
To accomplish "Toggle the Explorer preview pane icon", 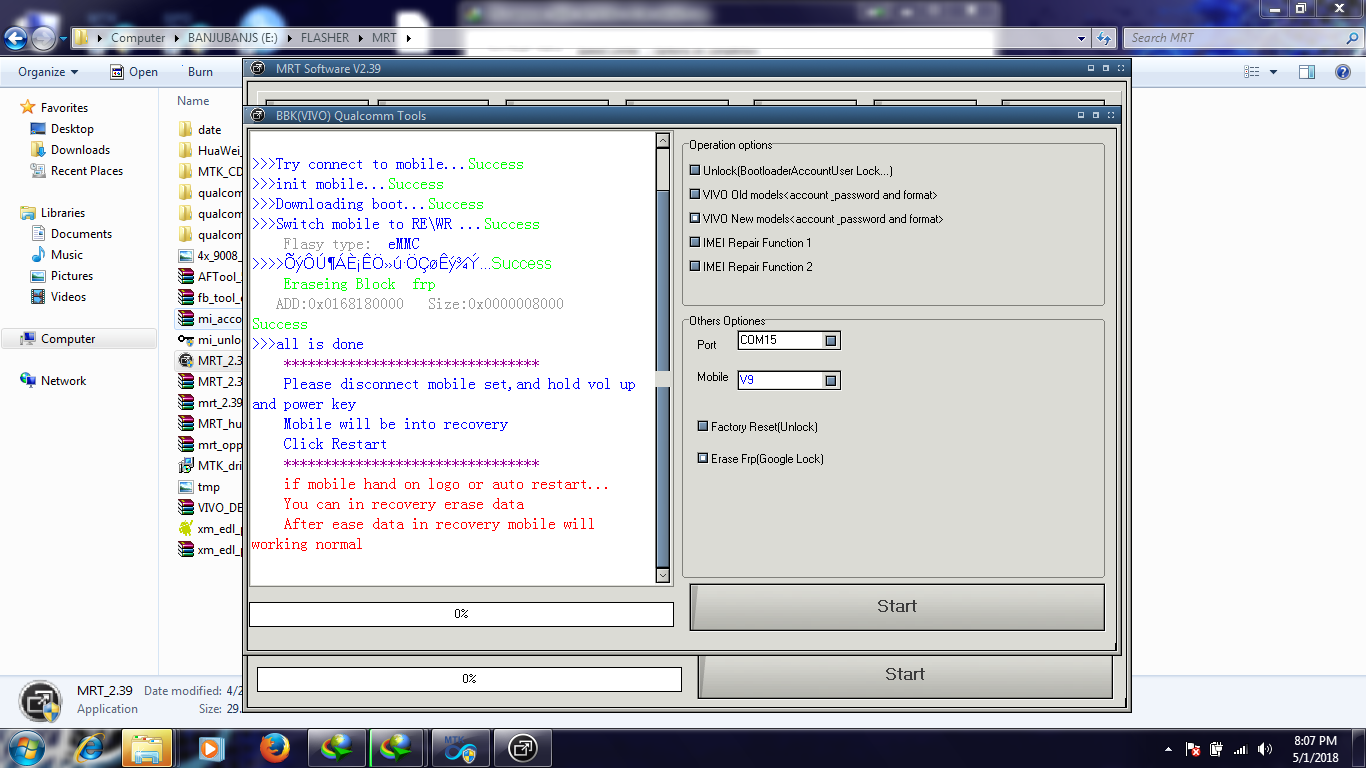I will pyautogui.click(x=1307, y=72).
